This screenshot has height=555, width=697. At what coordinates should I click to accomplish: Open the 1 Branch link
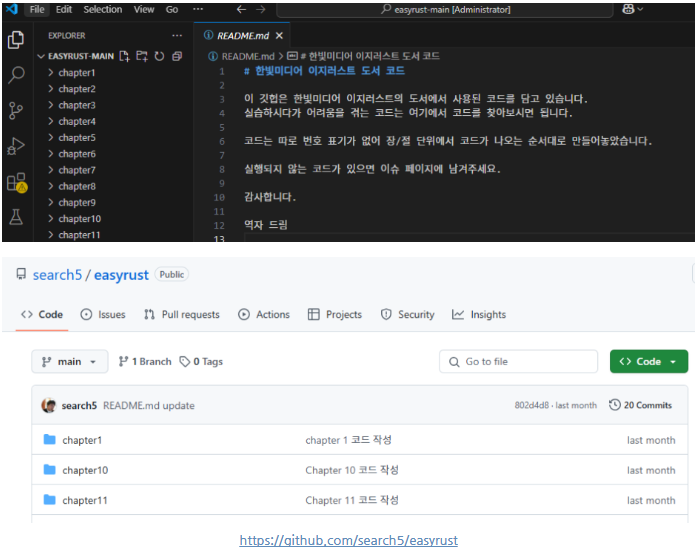(145, 362)
